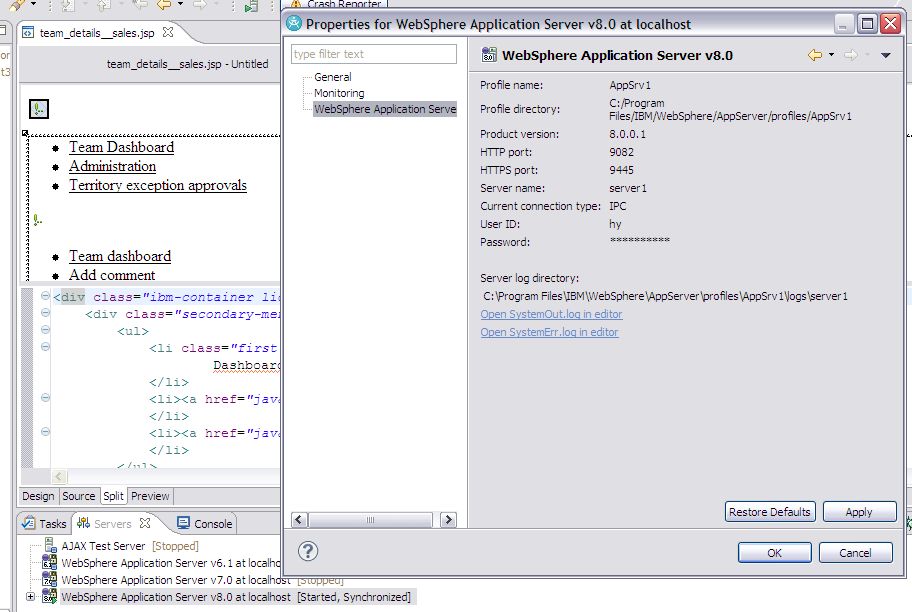Click the Run on Server toolbar icon
Viewport: 912px width, 612px height.
251,6
